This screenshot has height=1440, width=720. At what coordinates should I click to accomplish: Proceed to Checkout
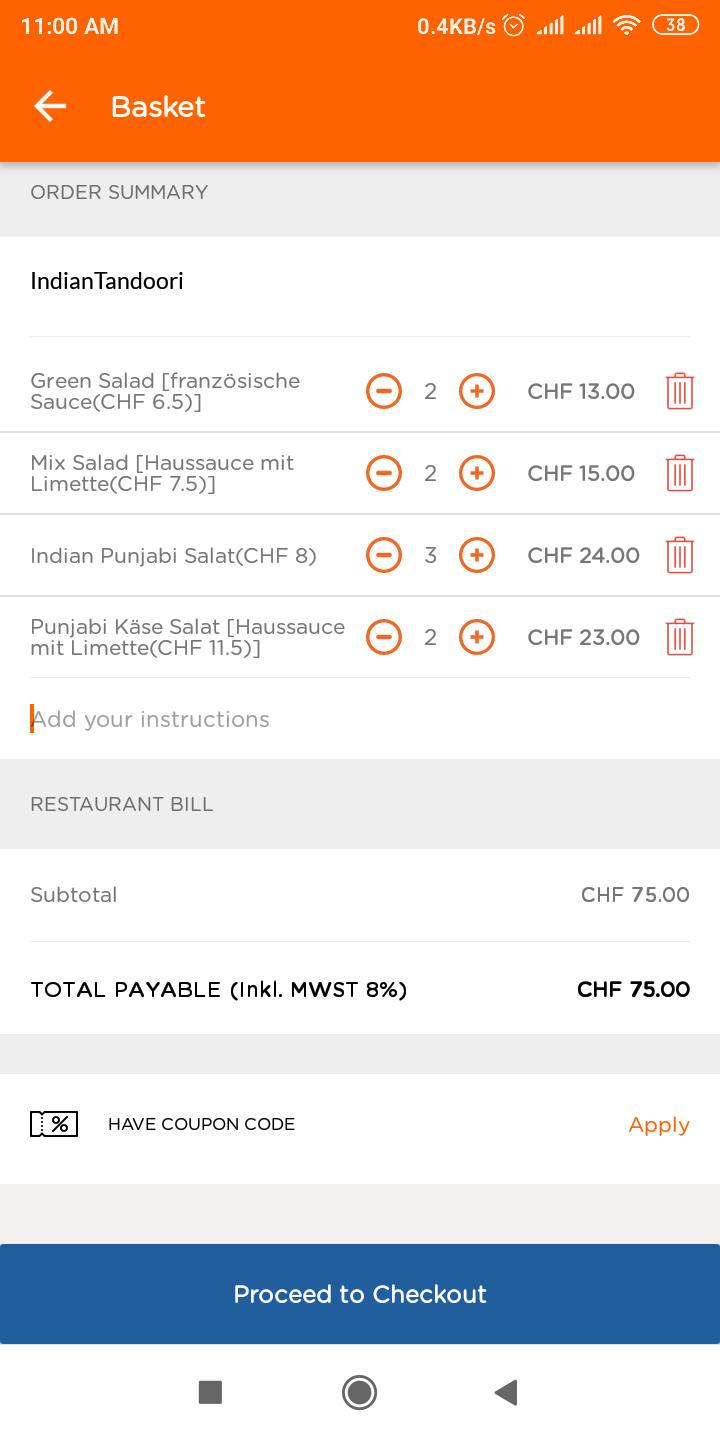(360, 1294)
